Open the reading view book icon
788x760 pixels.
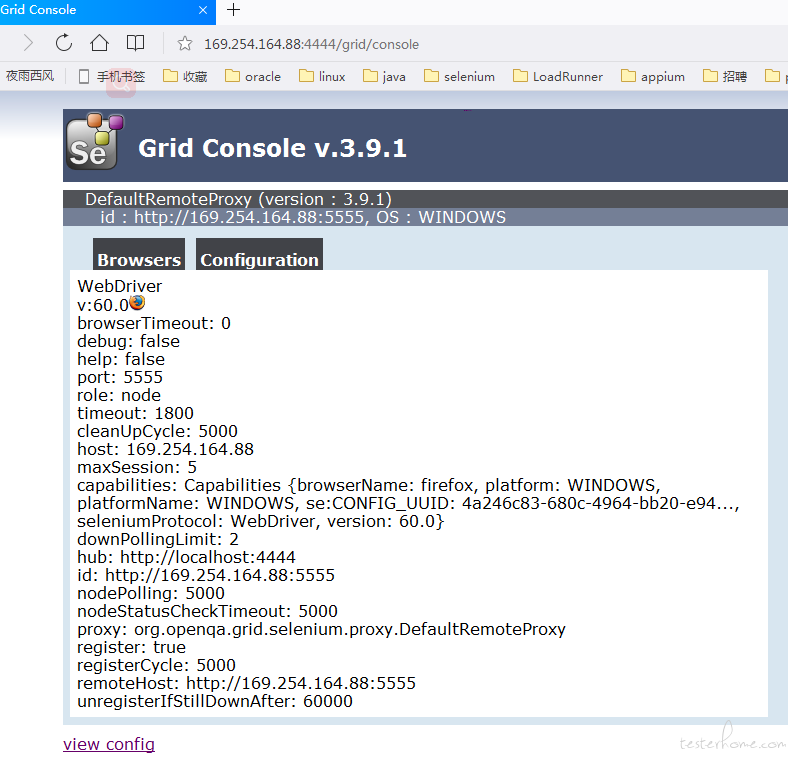tap(135, 43)
